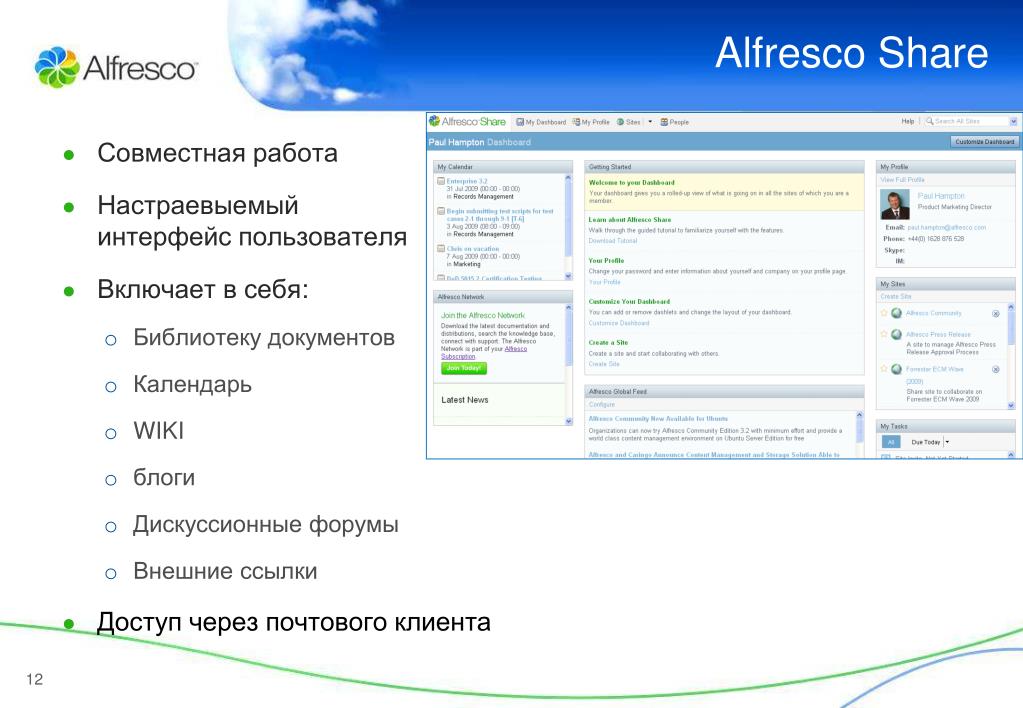The width and height of the screenshot is (1023, 708).
Task: Click Configure in Alfresco Global Feed
Action: pyautogui.click(x=602, y=405)
